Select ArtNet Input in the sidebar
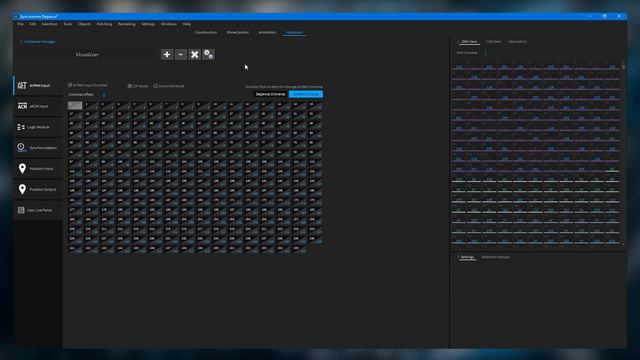 coord(38,85)
